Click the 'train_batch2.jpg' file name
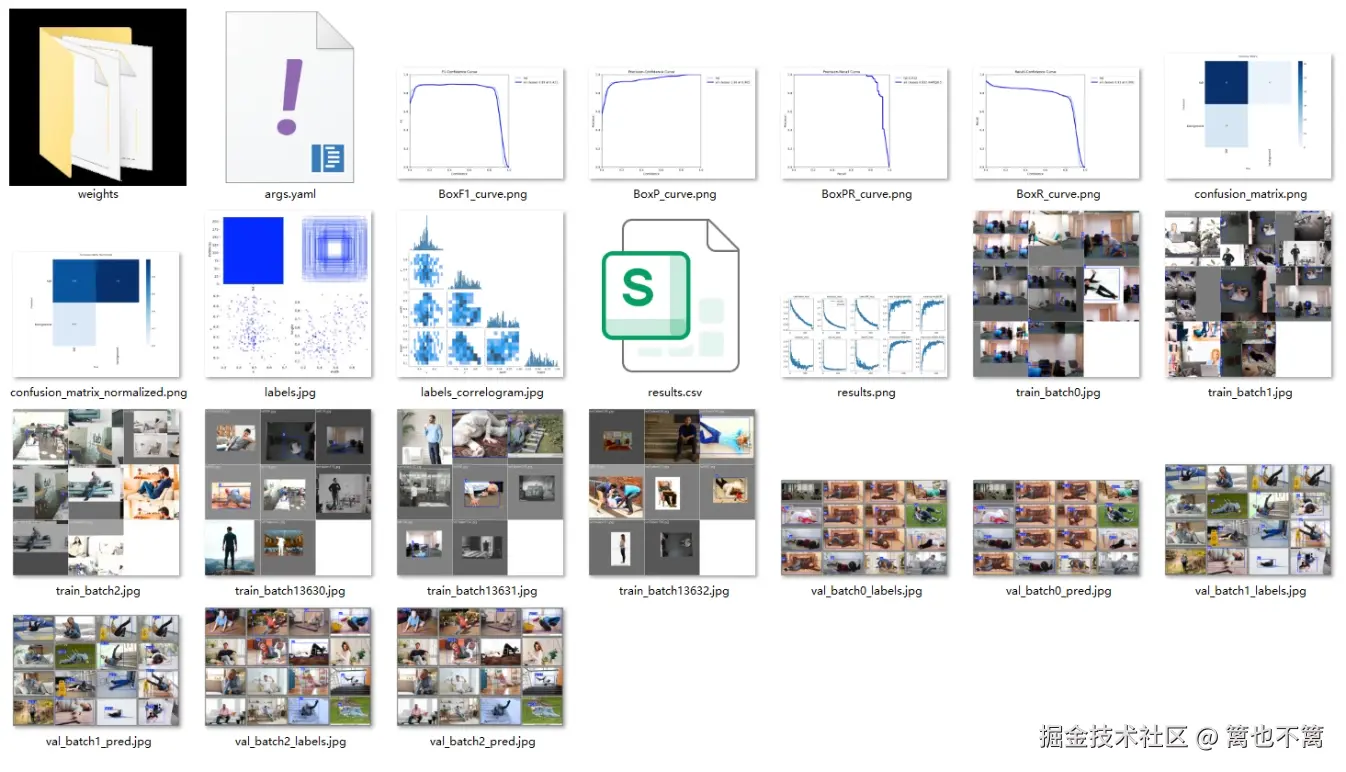This screenshot has height=772, width=1346. [x=98, y=590]
